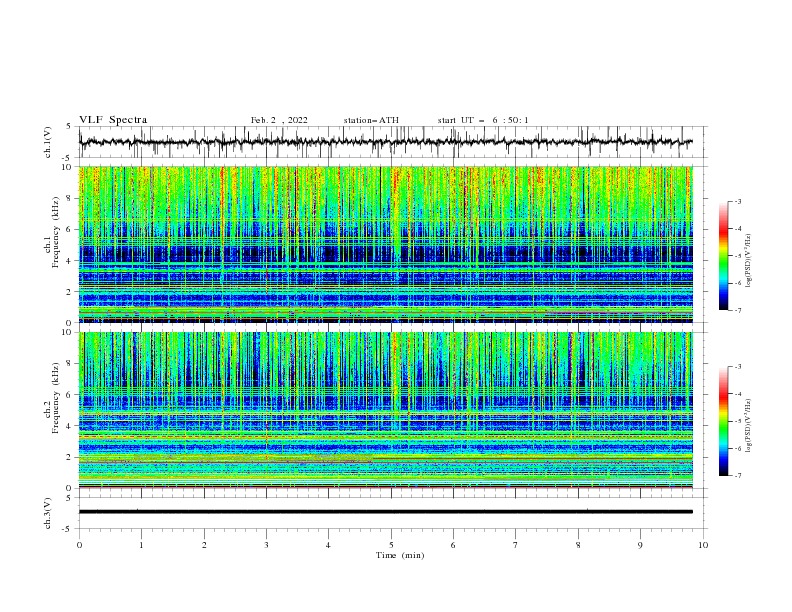Click time axis tick label '5'
Screen dimensions: 792x612
click(x=391, y=545)
